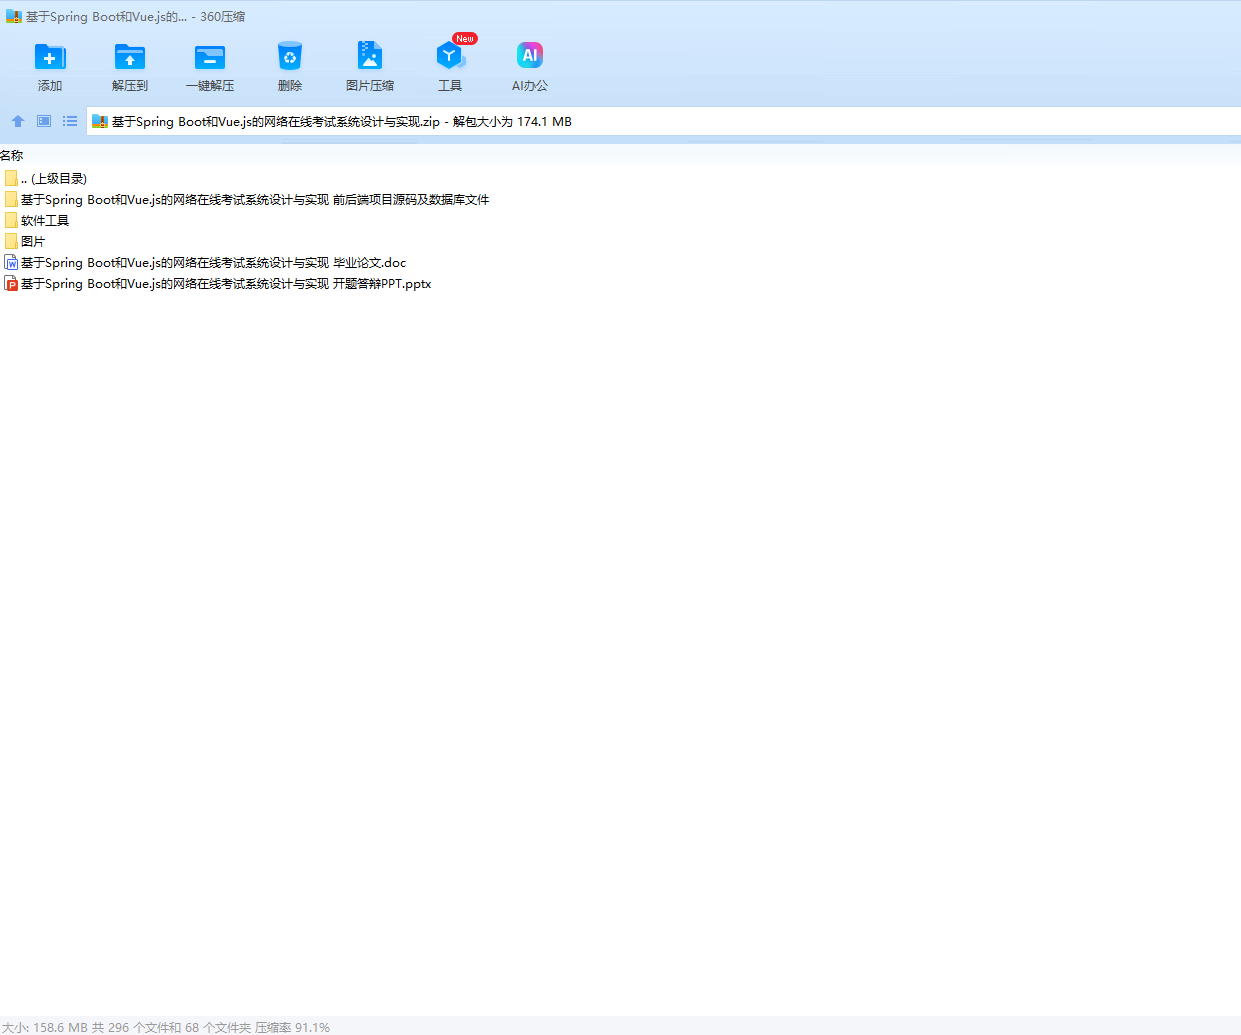1241x1035 pixels.
Task: Open the 图片压缩 image compression tool
Action: (x=370, y=56)
